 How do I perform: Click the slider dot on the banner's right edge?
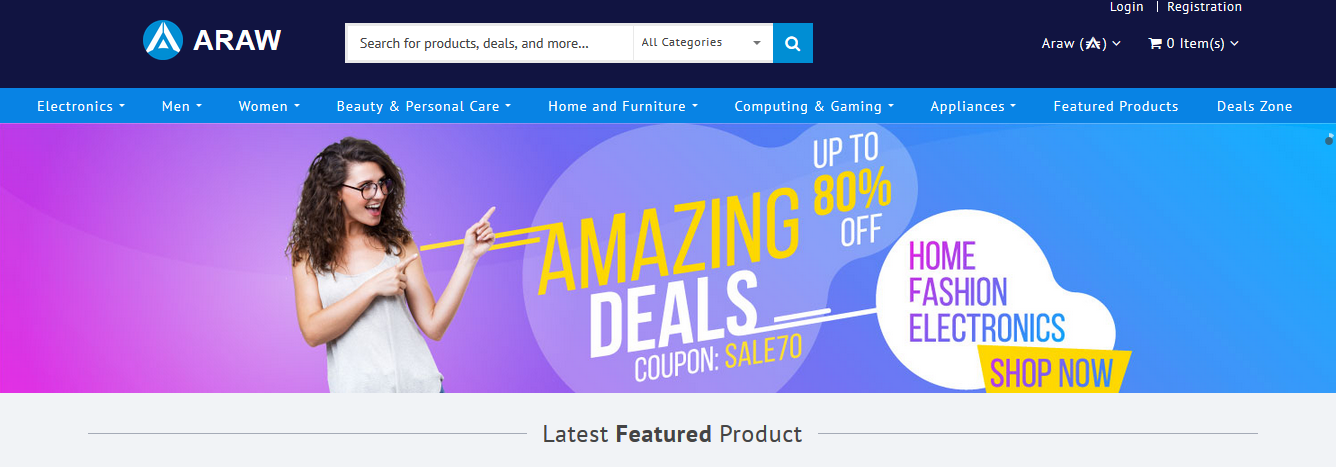pos(1329,141)
